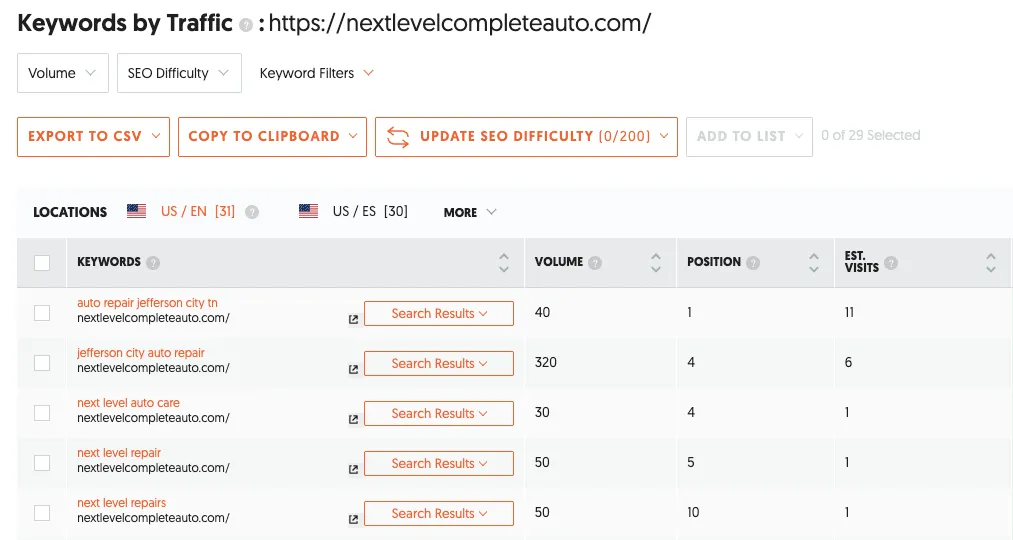Open the MORE locations menu

(x=469, y=212)
